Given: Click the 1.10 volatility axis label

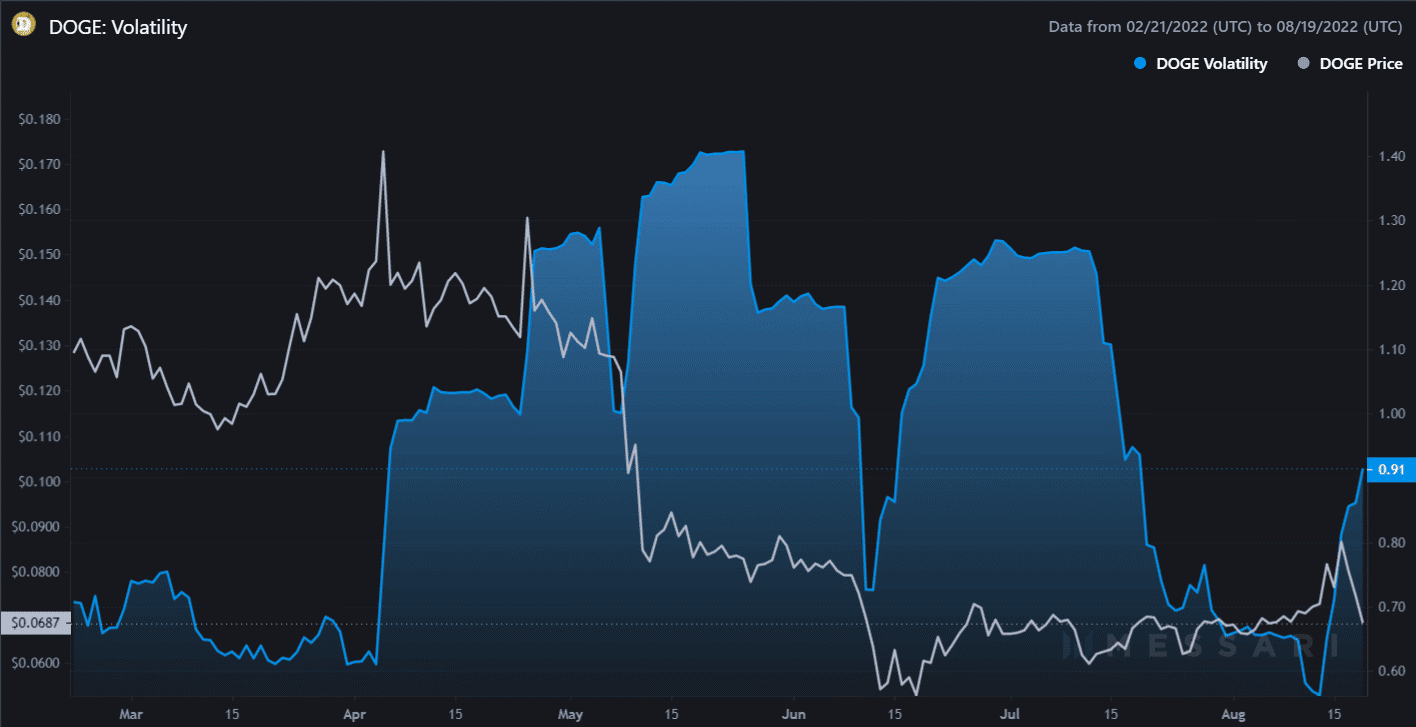Looking at the screenshot, I should [x=1391, y=350].
